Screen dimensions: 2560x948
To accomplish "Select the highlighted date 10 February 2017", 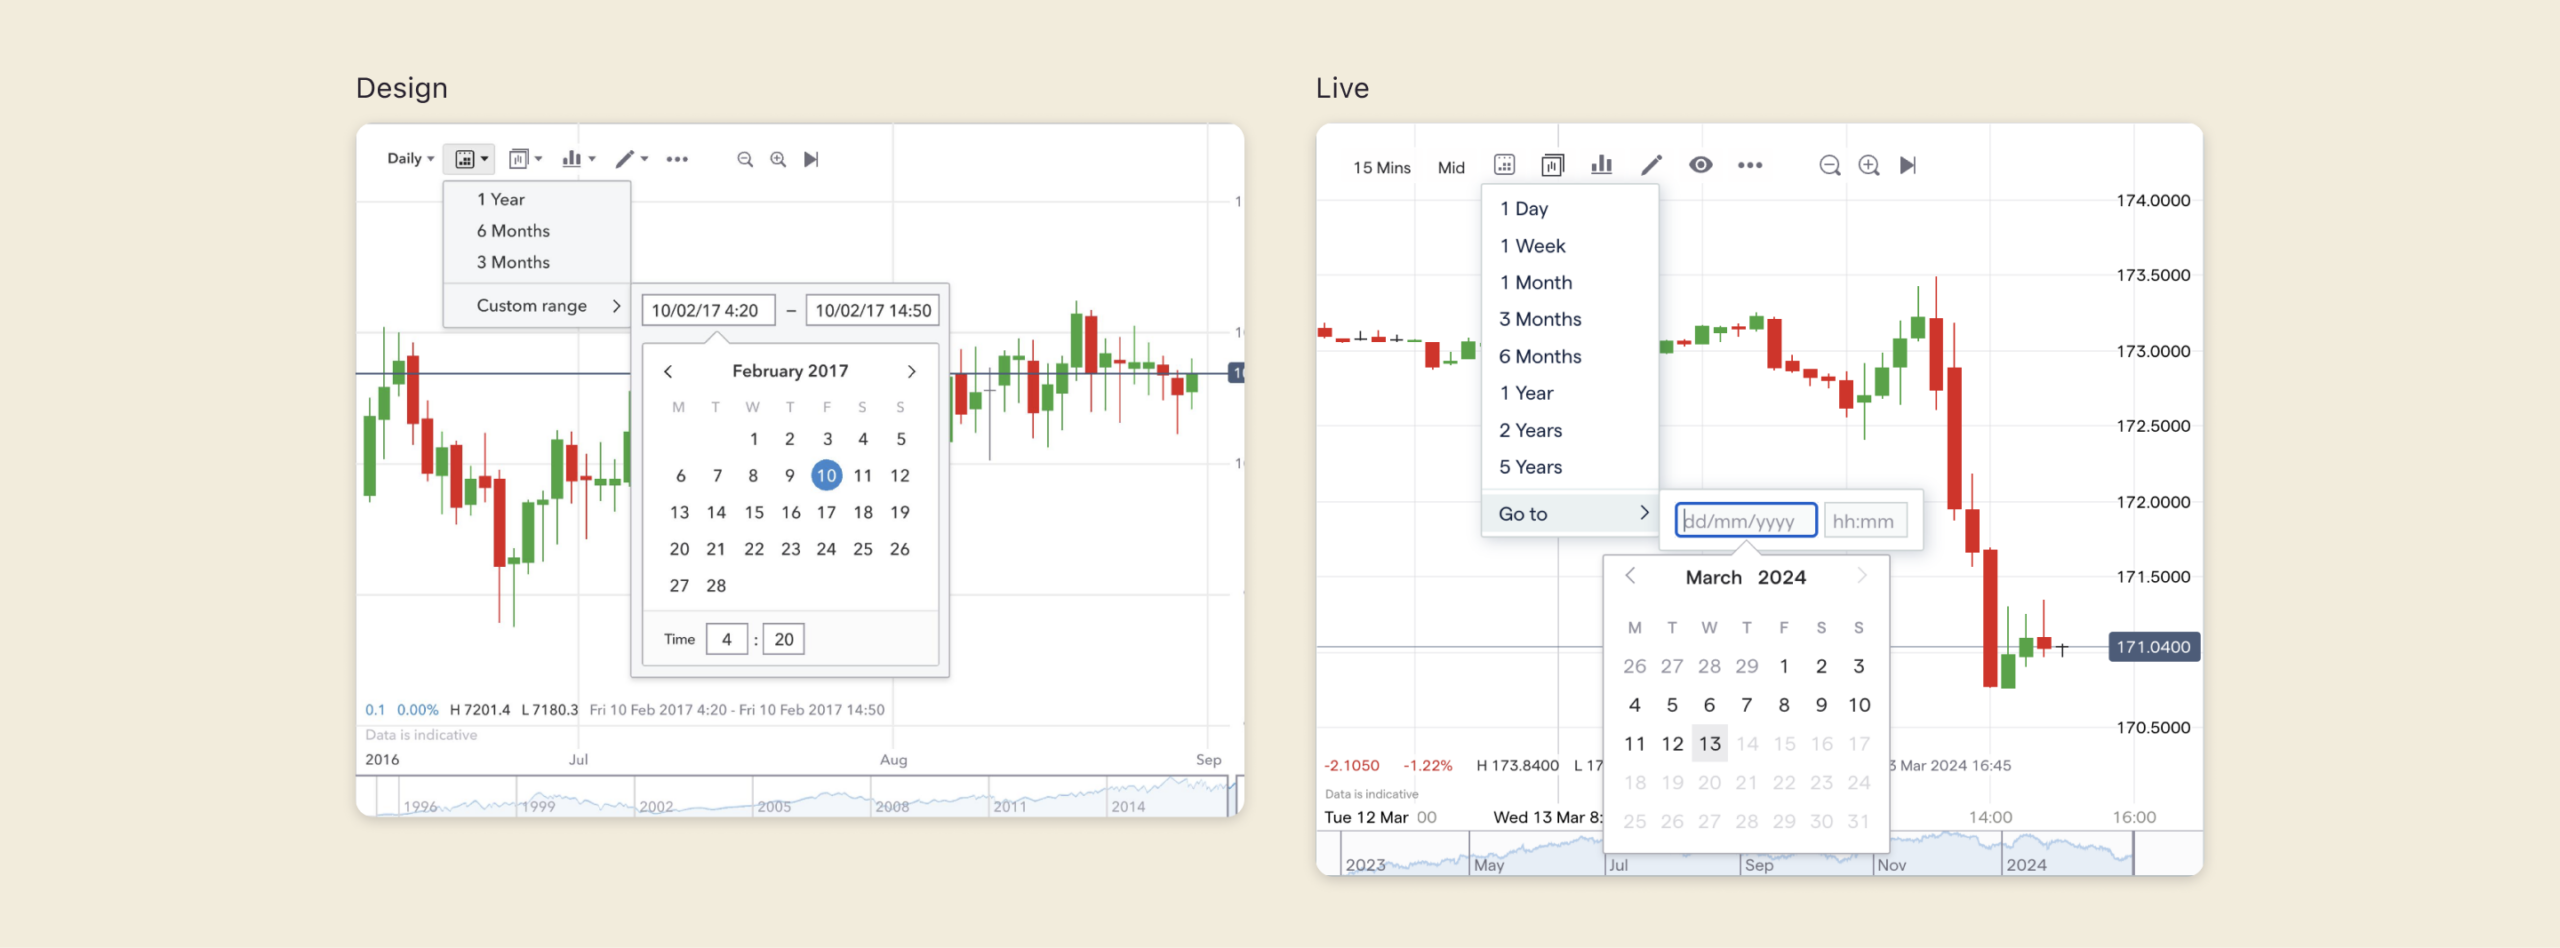I will click(x=826, y=475).
